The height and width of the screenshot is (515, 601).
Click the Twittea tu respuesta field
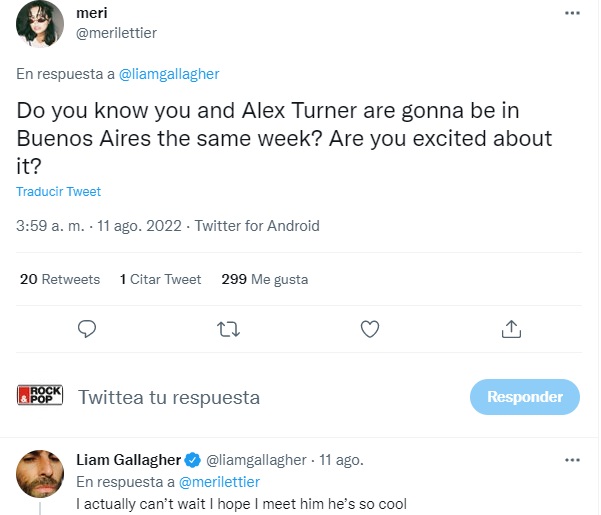pos(169,397)
